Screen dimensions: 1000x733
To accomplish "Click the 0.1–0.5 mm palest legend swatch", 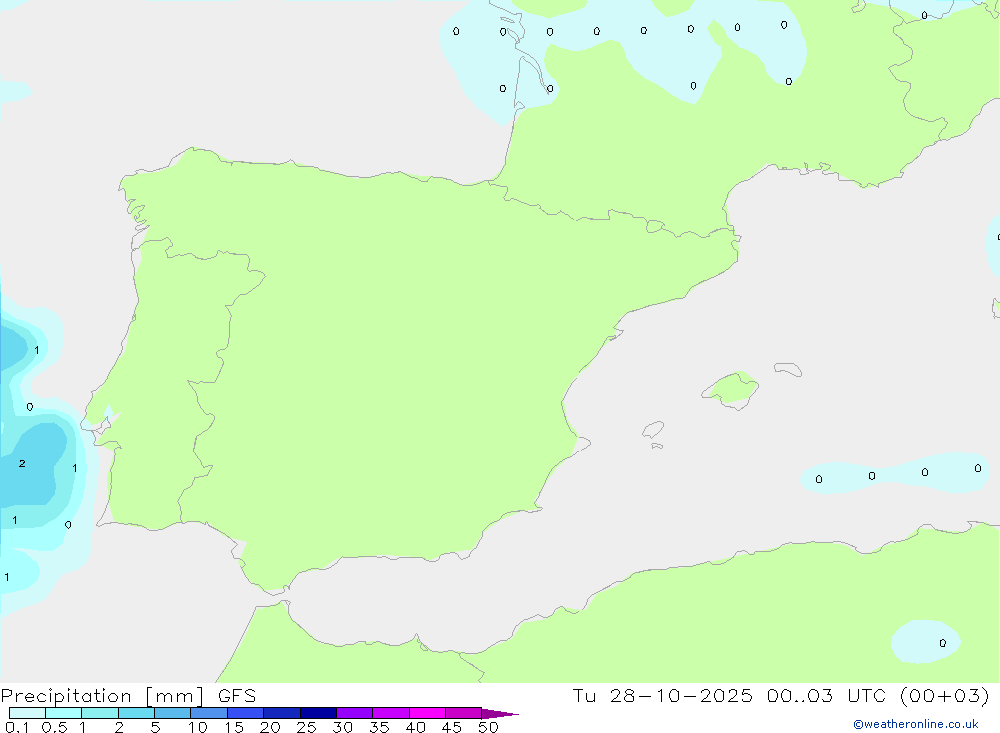I will click(x=27, y=713).
